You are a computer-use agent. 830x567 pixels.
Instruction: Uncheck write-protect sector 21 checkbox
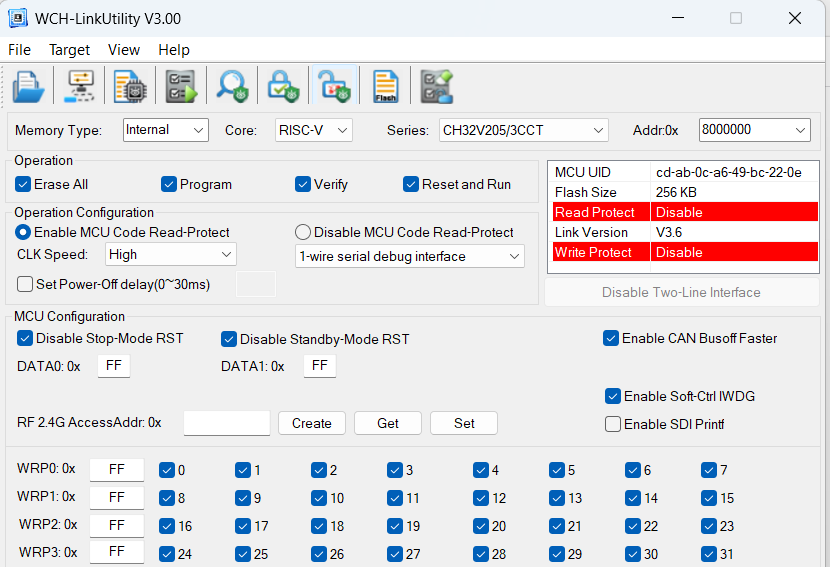click(557, 526)
